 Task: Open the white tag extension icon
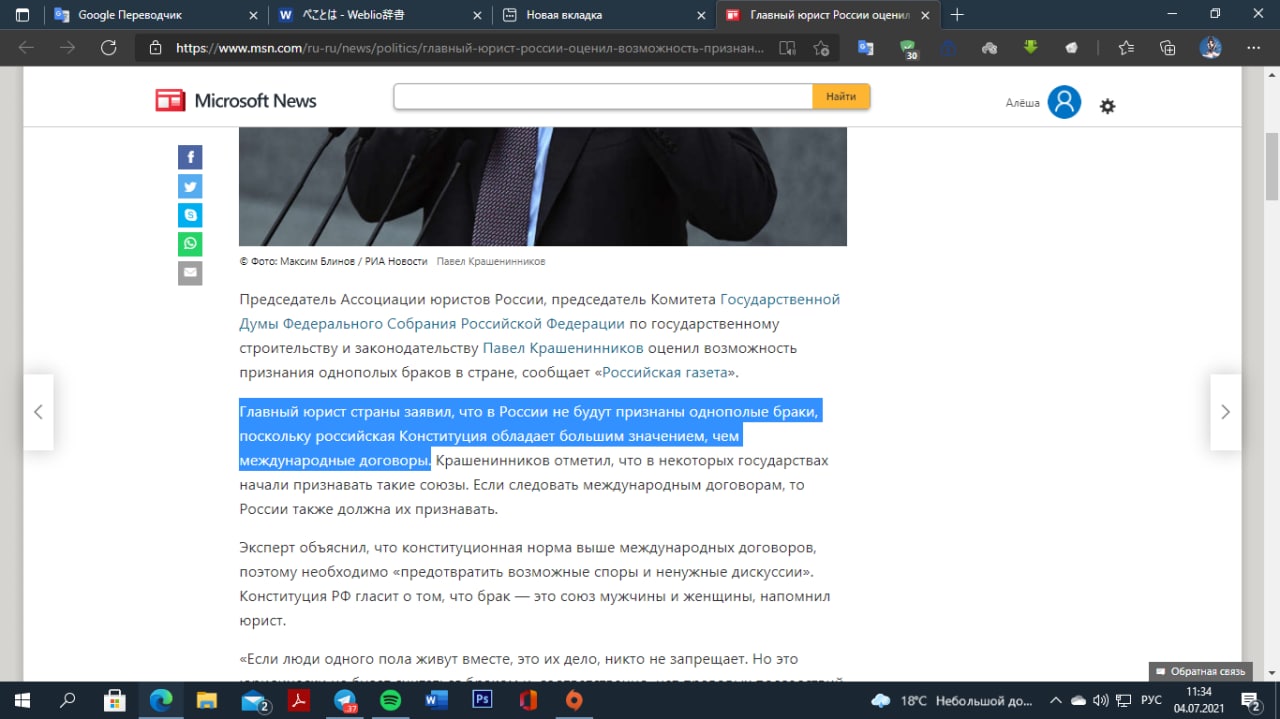(1071, 47)
